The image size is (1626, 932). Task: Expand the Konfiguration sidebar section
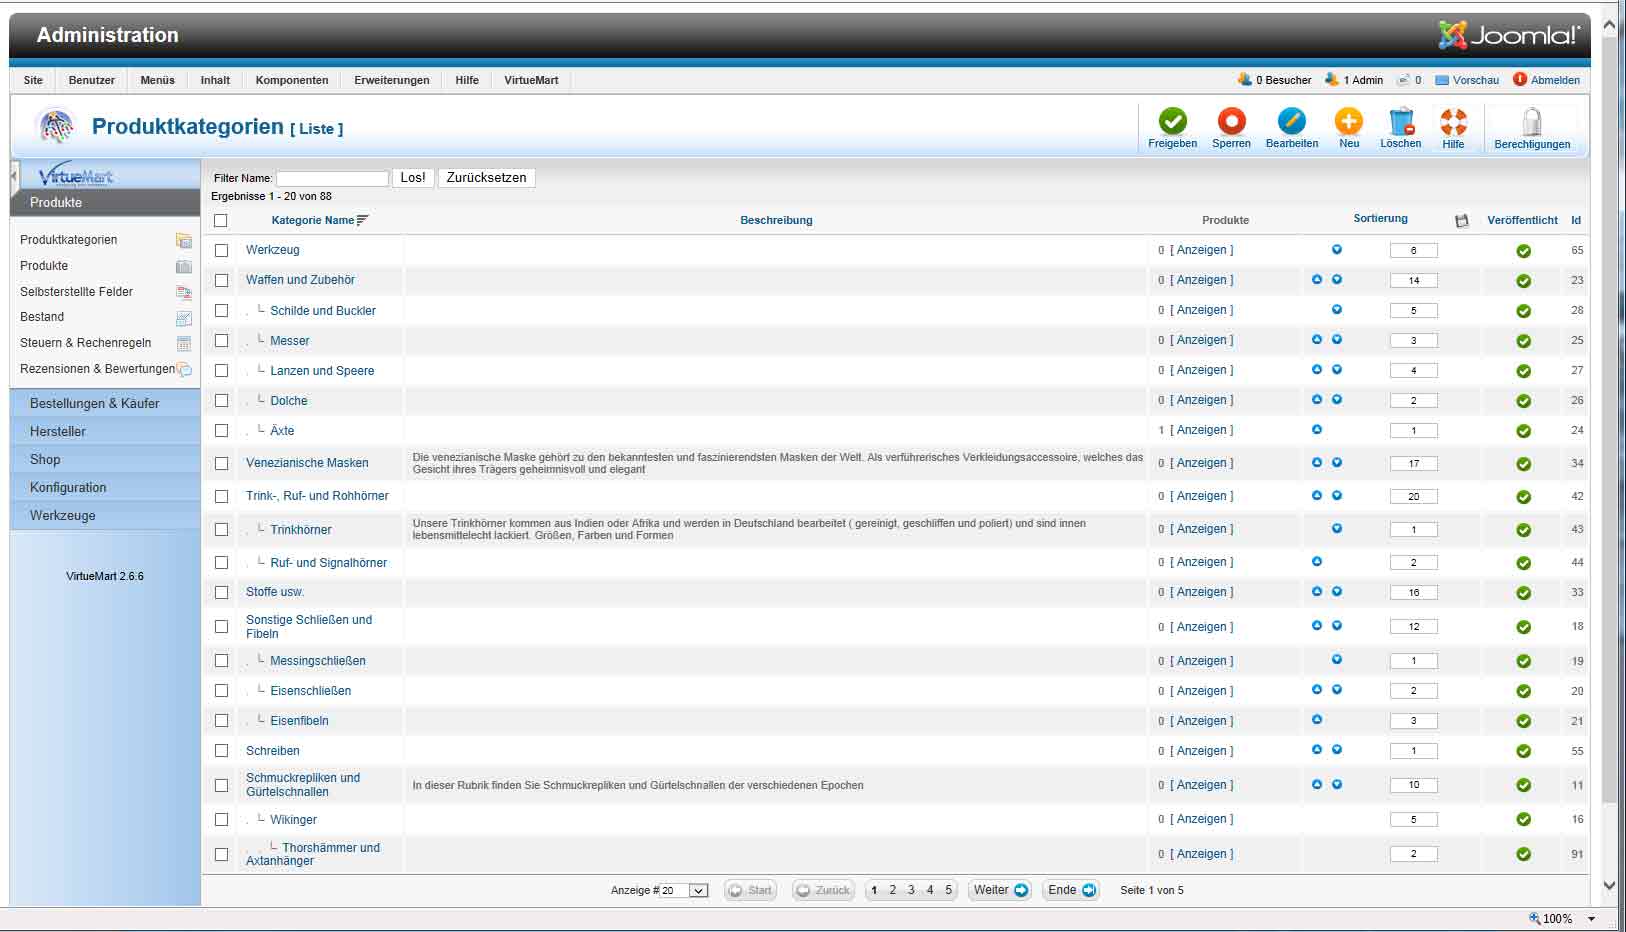pyautogui.click(x=68, y=488)
